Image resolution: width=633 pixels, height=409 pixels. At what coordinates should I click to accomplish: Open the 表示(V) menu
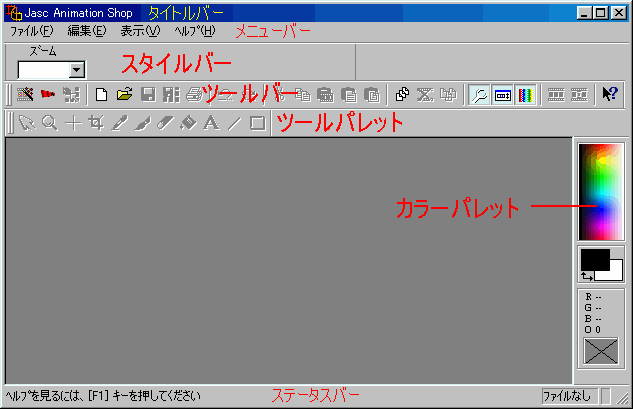click(x=140, y=31)
